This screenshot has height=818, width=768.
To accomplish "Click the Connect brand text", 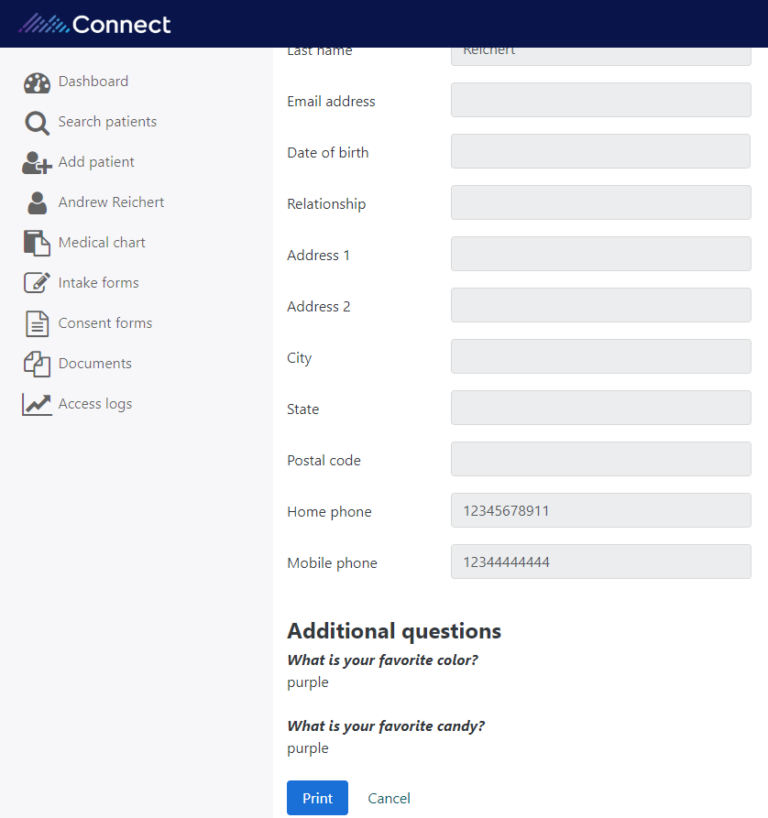I will [x=122, y=25].
